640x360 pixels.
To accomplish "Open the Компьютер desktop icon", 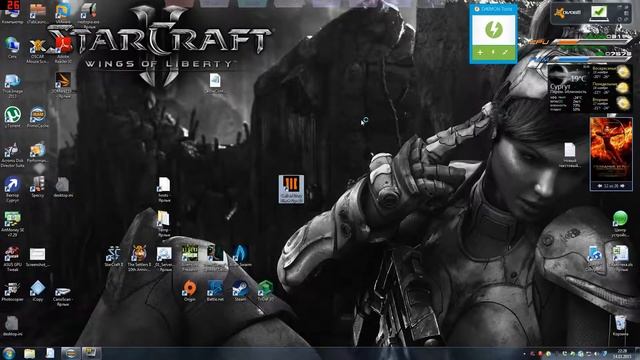I will click(x=12, y=12).
